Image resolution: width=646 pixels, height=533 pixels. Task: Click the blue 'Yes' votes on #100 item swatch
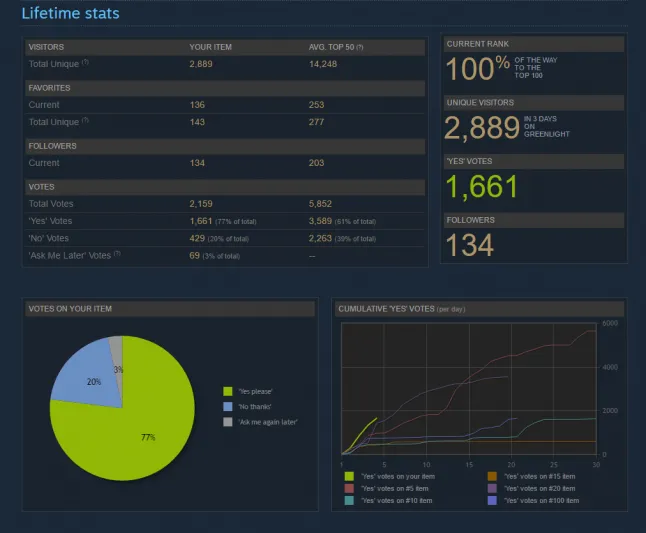(x=492, y=500)
